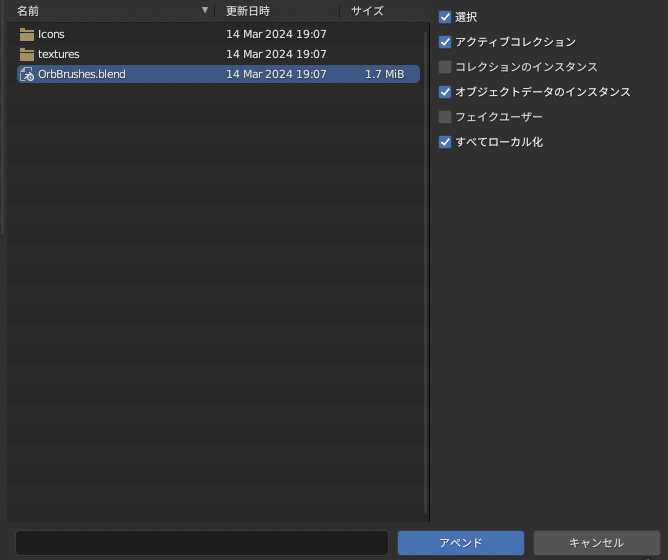The image size is (668, 560).
Task: Click the file list vertical scrollbar
Action: (426, 273)
